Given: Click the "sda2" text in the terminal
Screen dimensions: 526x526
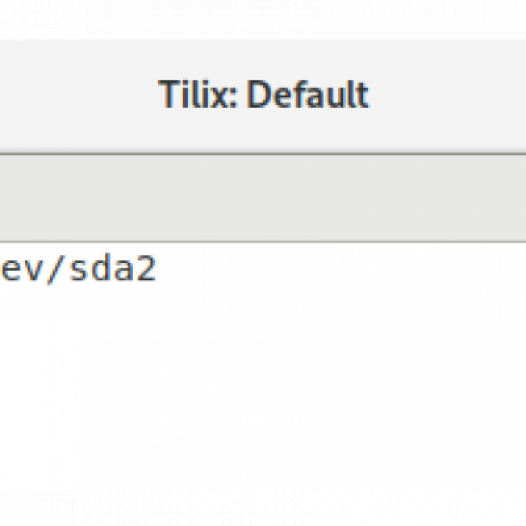Looking at the screenshot, I should click(113, 268).
